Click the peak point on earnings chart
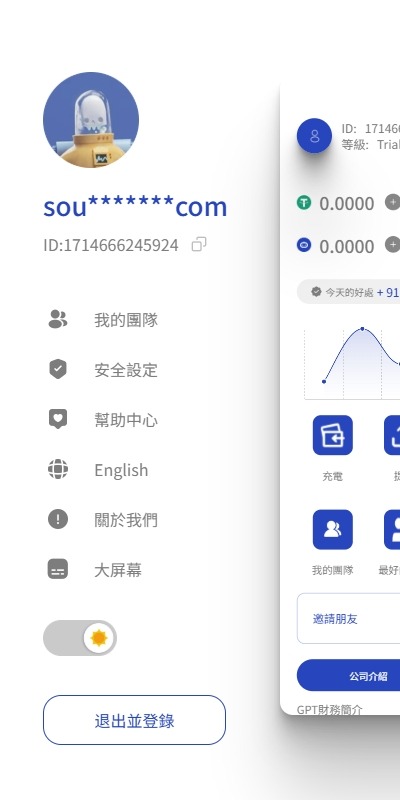 pos(363,329)
